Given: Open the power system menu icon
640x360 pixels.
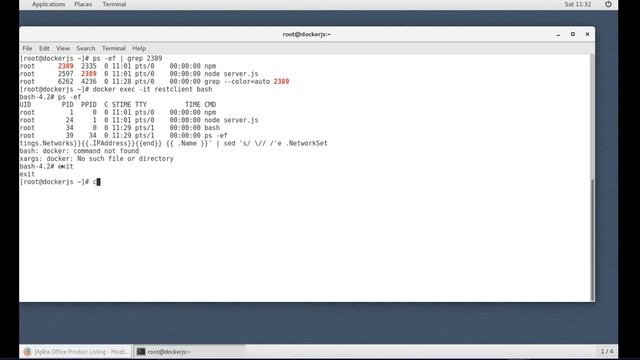Looking at the screenshot, I should coord(608,4).
